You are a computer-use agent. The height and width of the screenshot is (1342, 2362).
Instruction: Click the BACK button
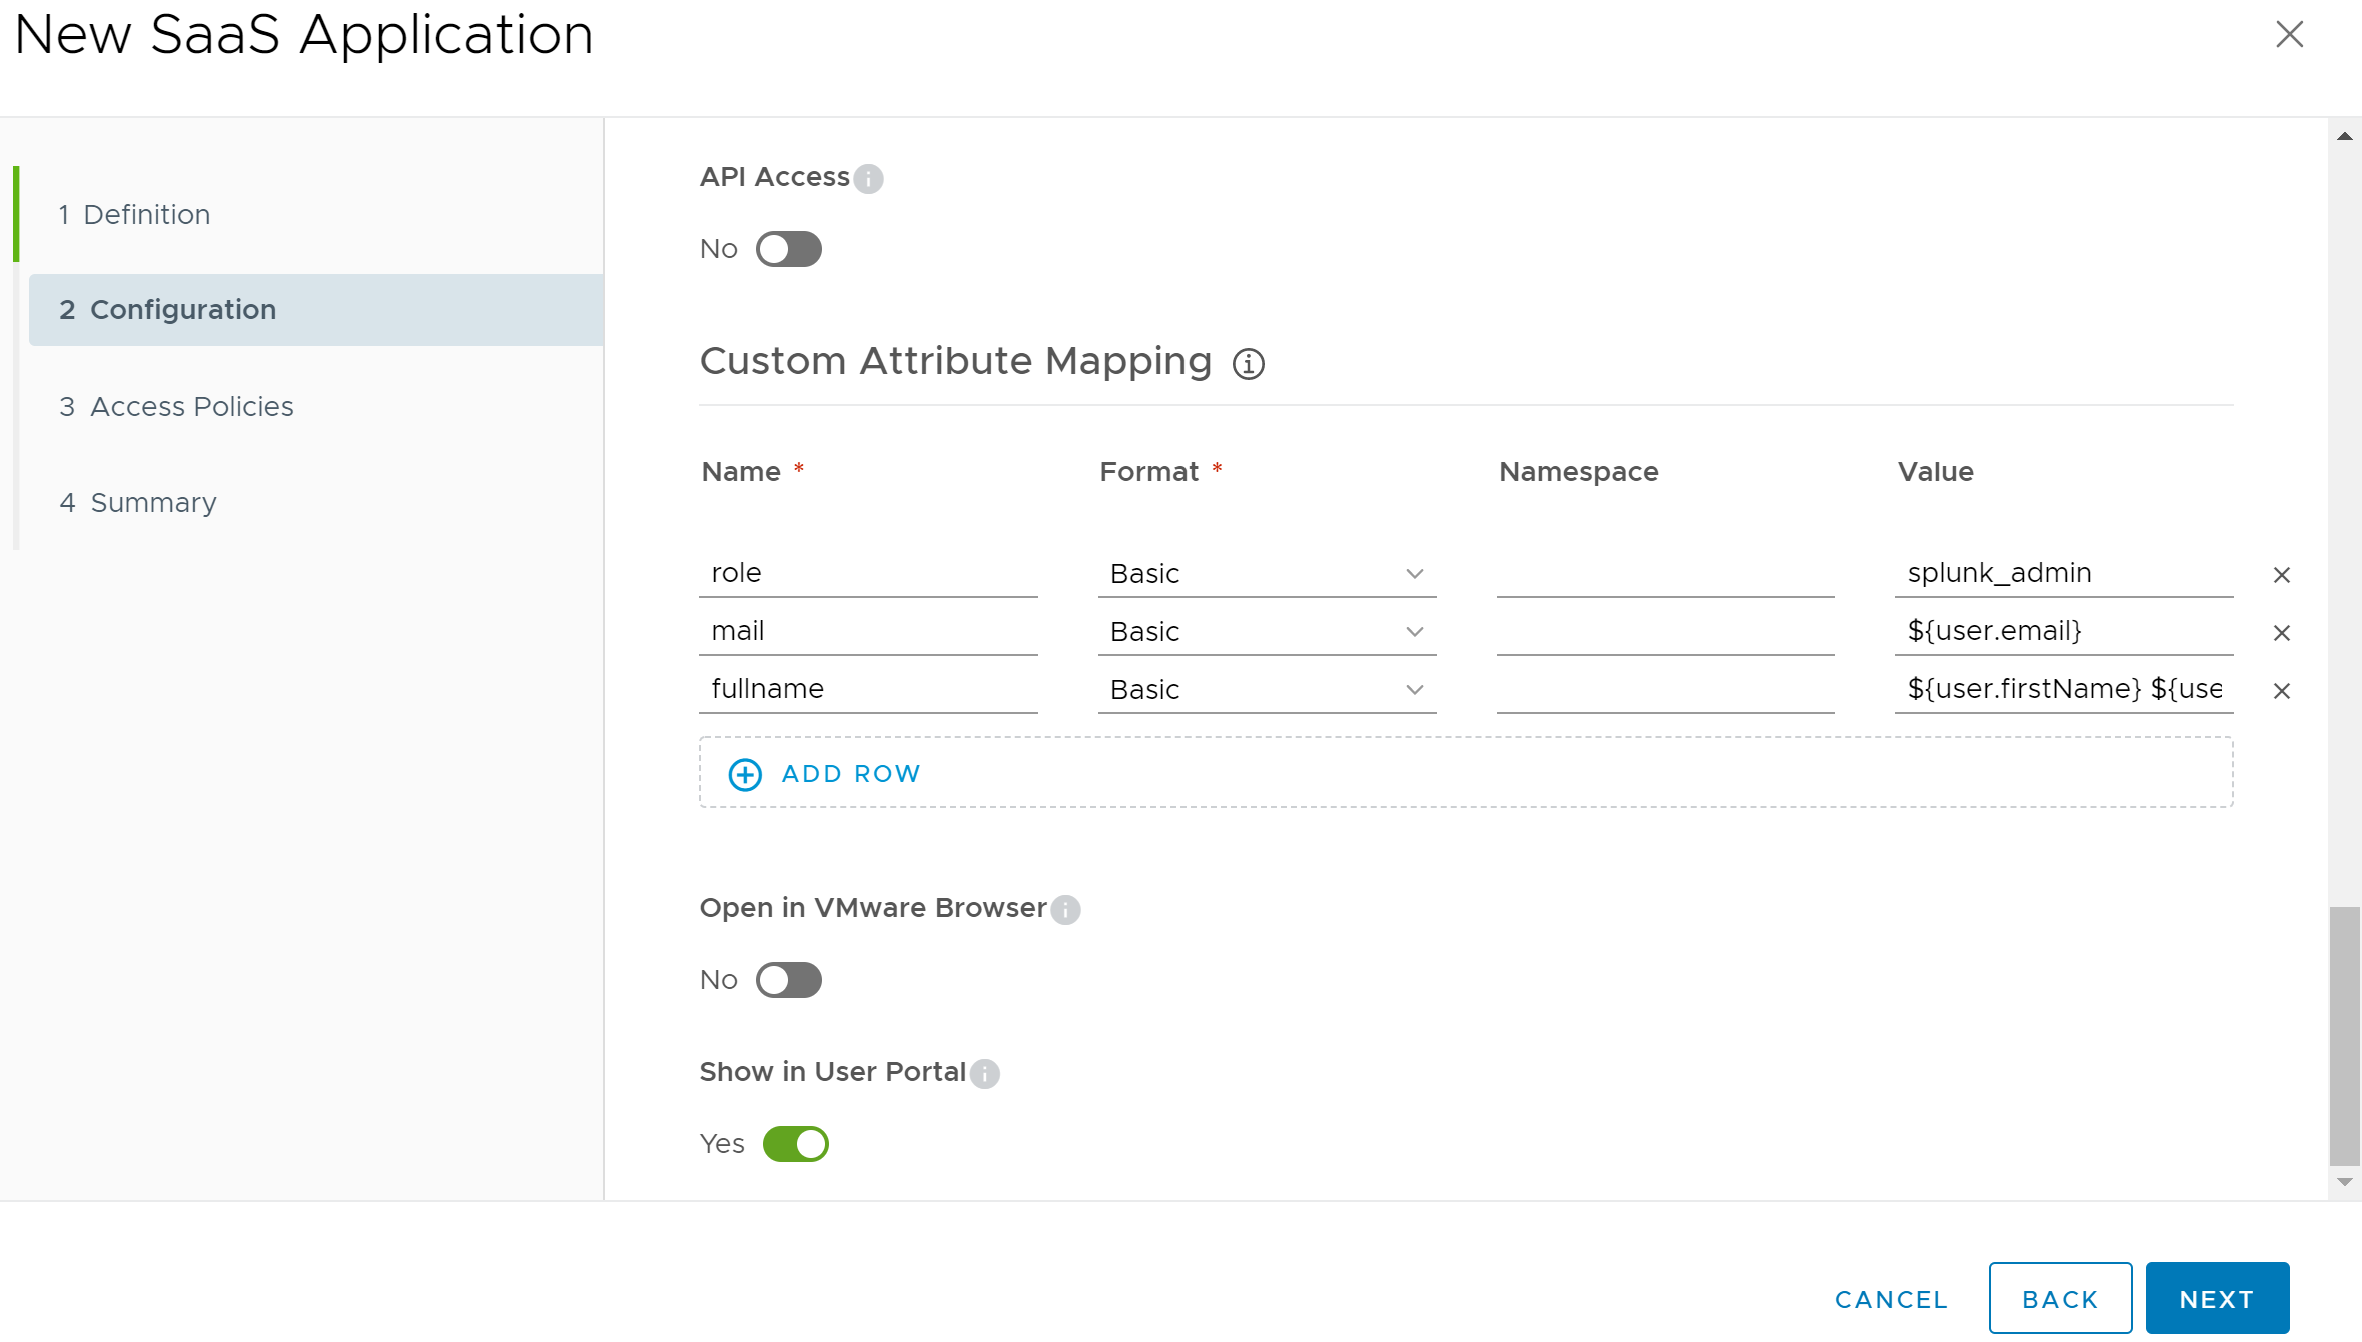2059,1299
